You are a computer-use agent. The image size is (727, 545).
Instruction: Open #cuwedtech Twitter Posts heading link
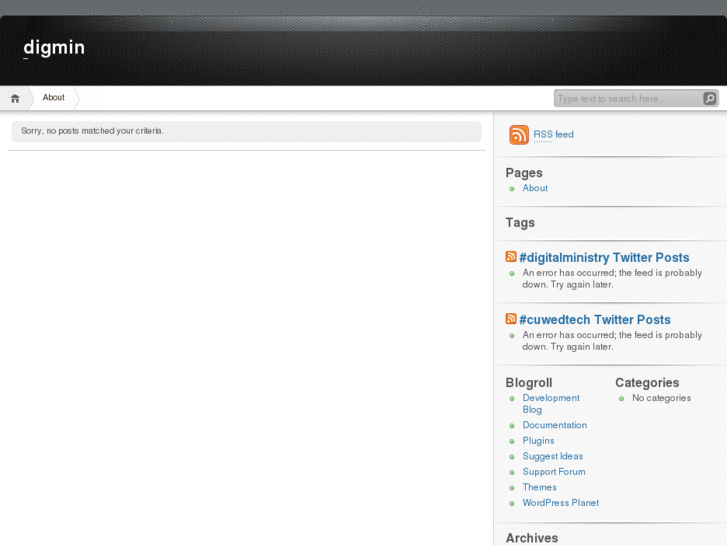pos(595,320)
